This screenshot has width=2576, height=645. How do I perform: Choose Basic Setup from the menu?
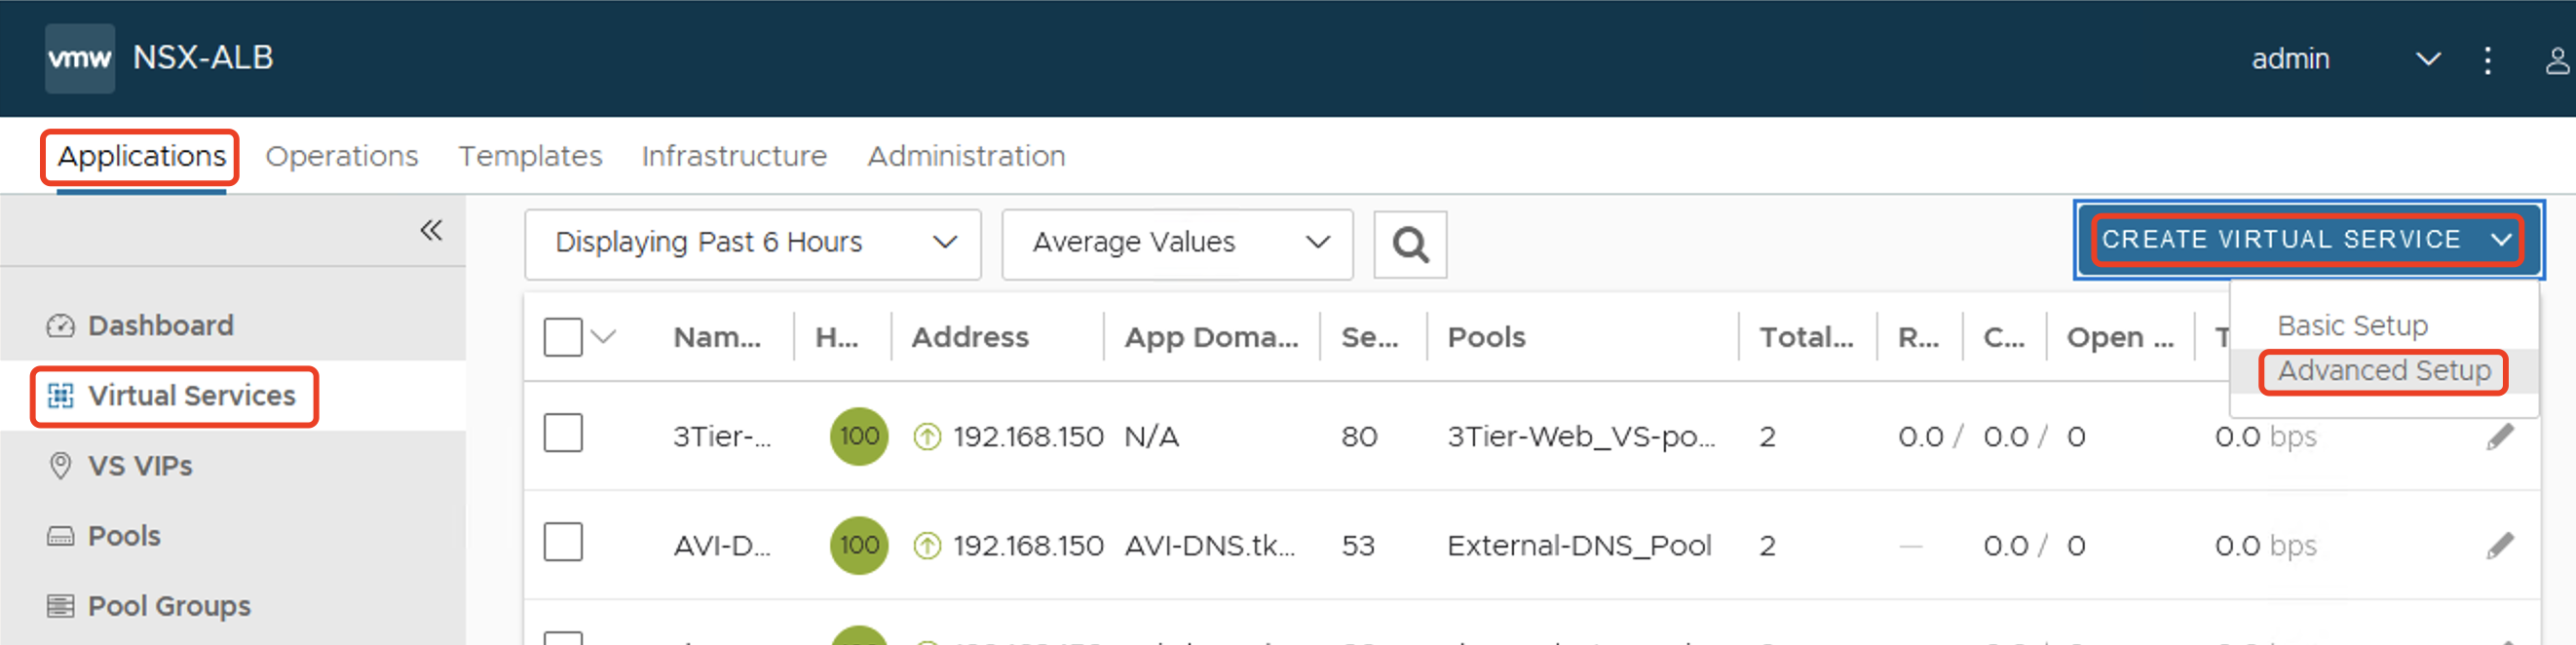2352,326
